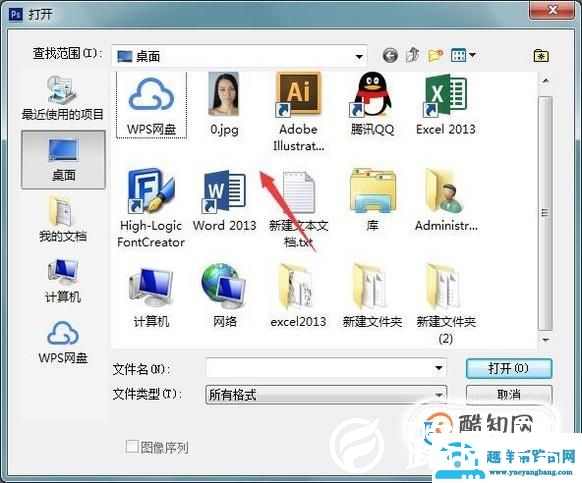Go to 计算机 in places sidebar
Image resolution: width=582 pixels, height=483 pixels.
[x=63, y=281]
